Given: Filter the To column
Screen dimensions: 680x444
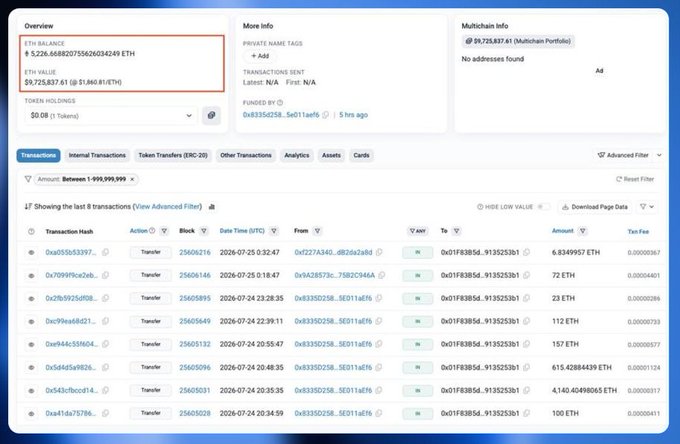Looking at the screenshot, I should [x=456, y=231].
